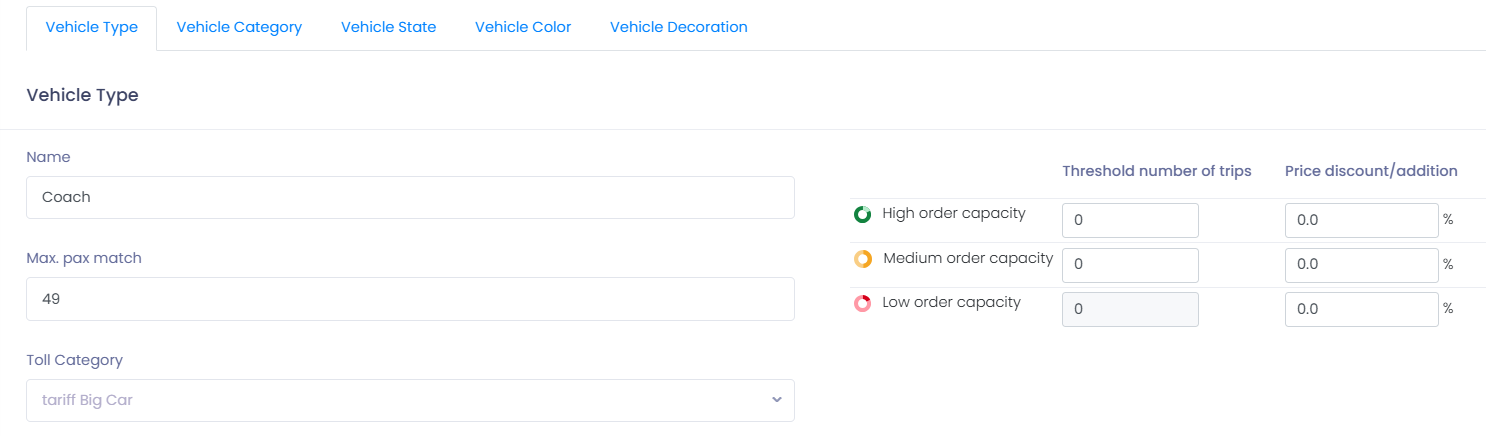Viewport: 1486px width, 436px height.
Task: Edit Medium order capacity price discount field
Action: pos(1361,265)
